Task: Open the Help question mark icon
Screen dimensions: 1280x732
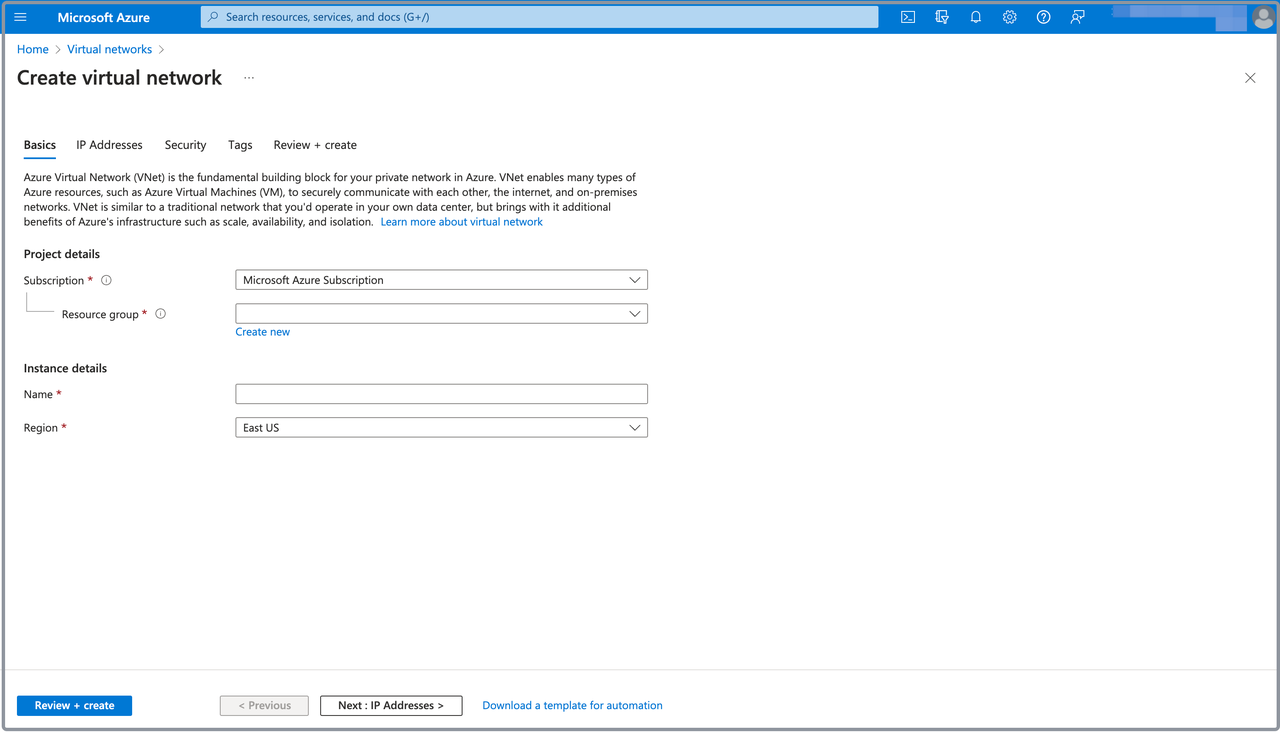Action: (x=1043, y=17)
